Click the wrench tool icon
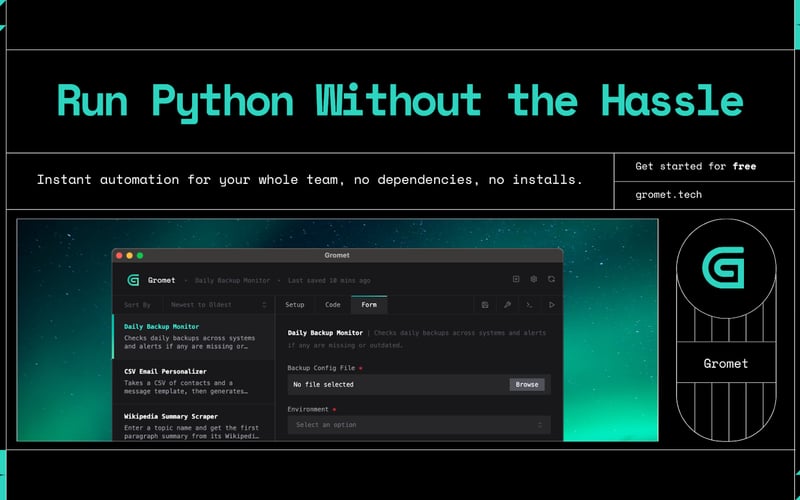The width and height of the screenshot is (800, 500). [x=507, y=304]
